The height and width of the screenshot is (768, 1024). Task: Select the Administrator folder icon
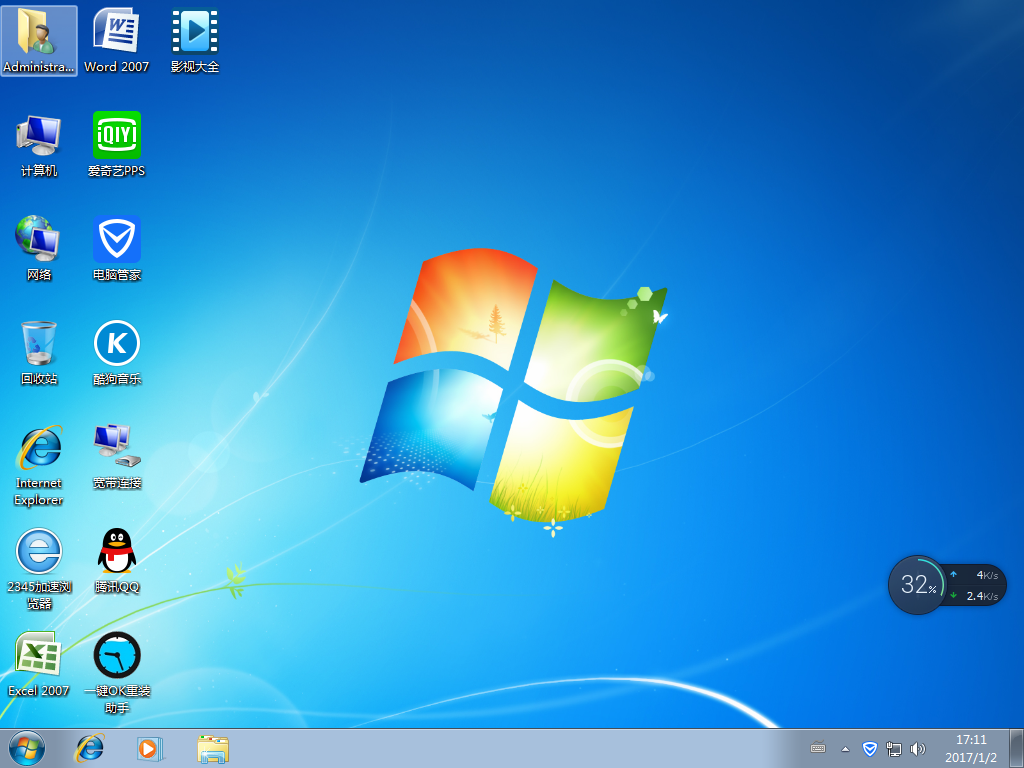(39, 31)
